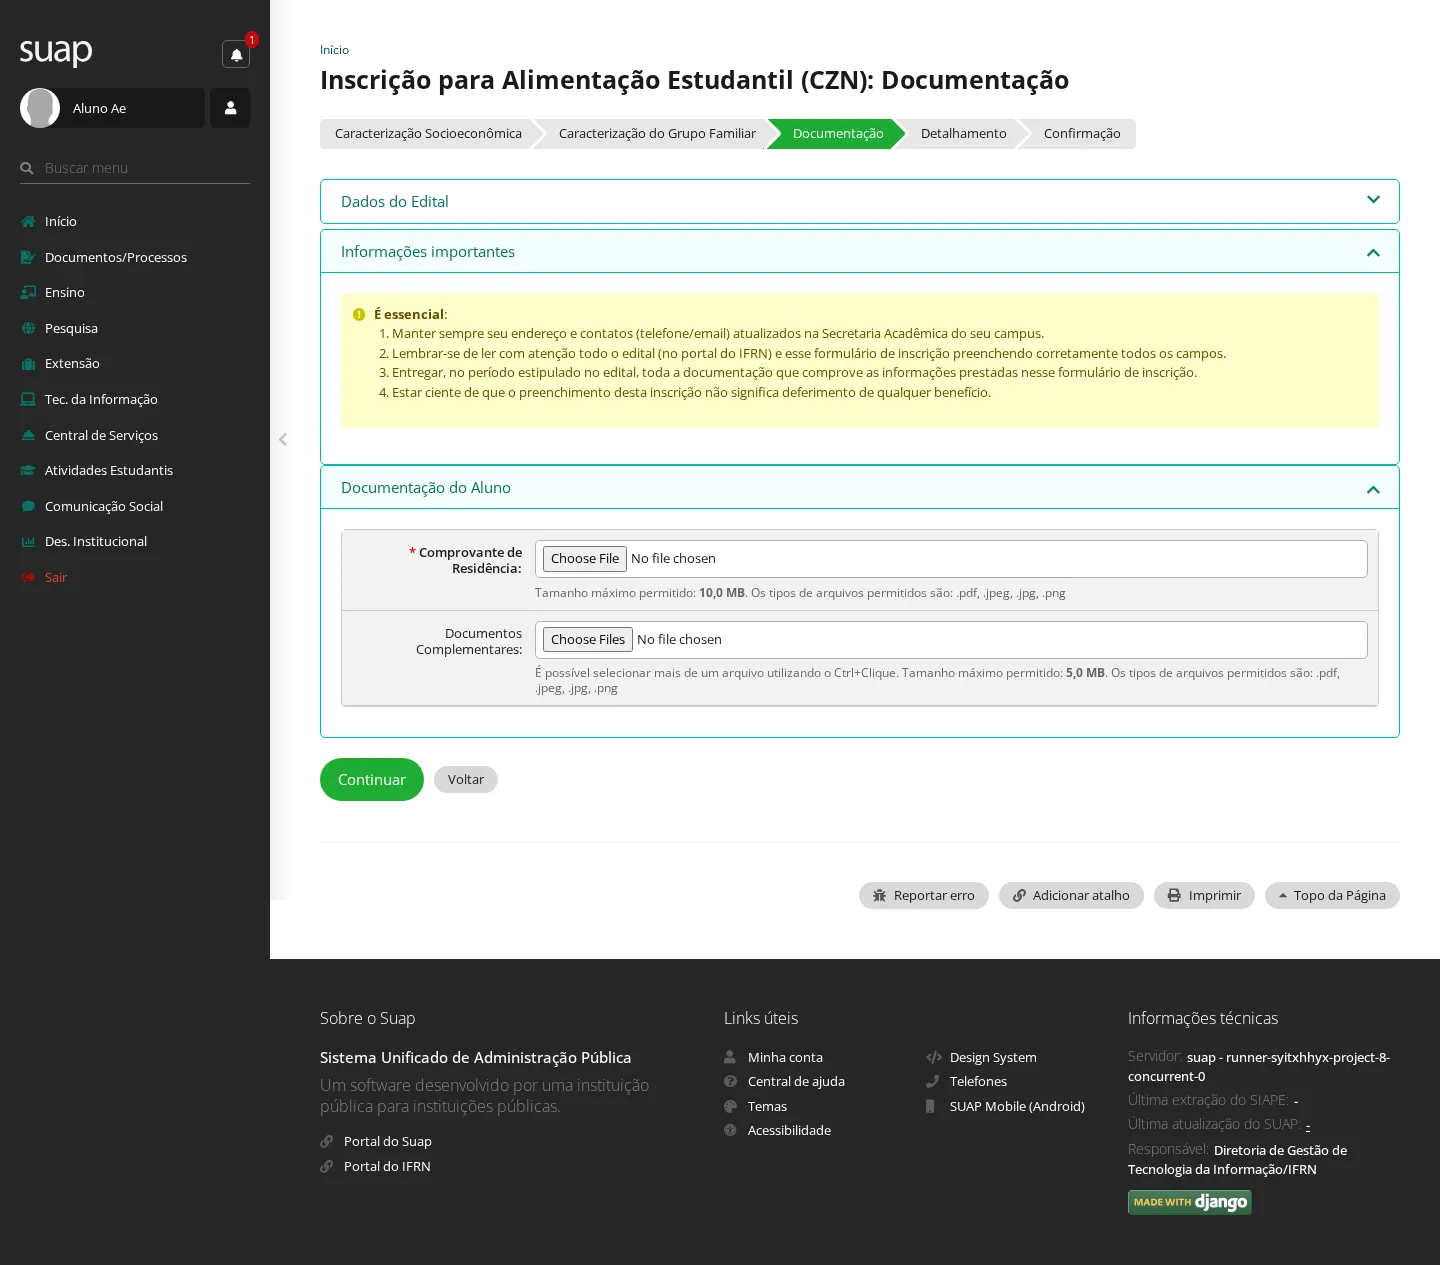Expand the Dados do Edital section
Screen dimensions: 1440x1265
(860, 201)
